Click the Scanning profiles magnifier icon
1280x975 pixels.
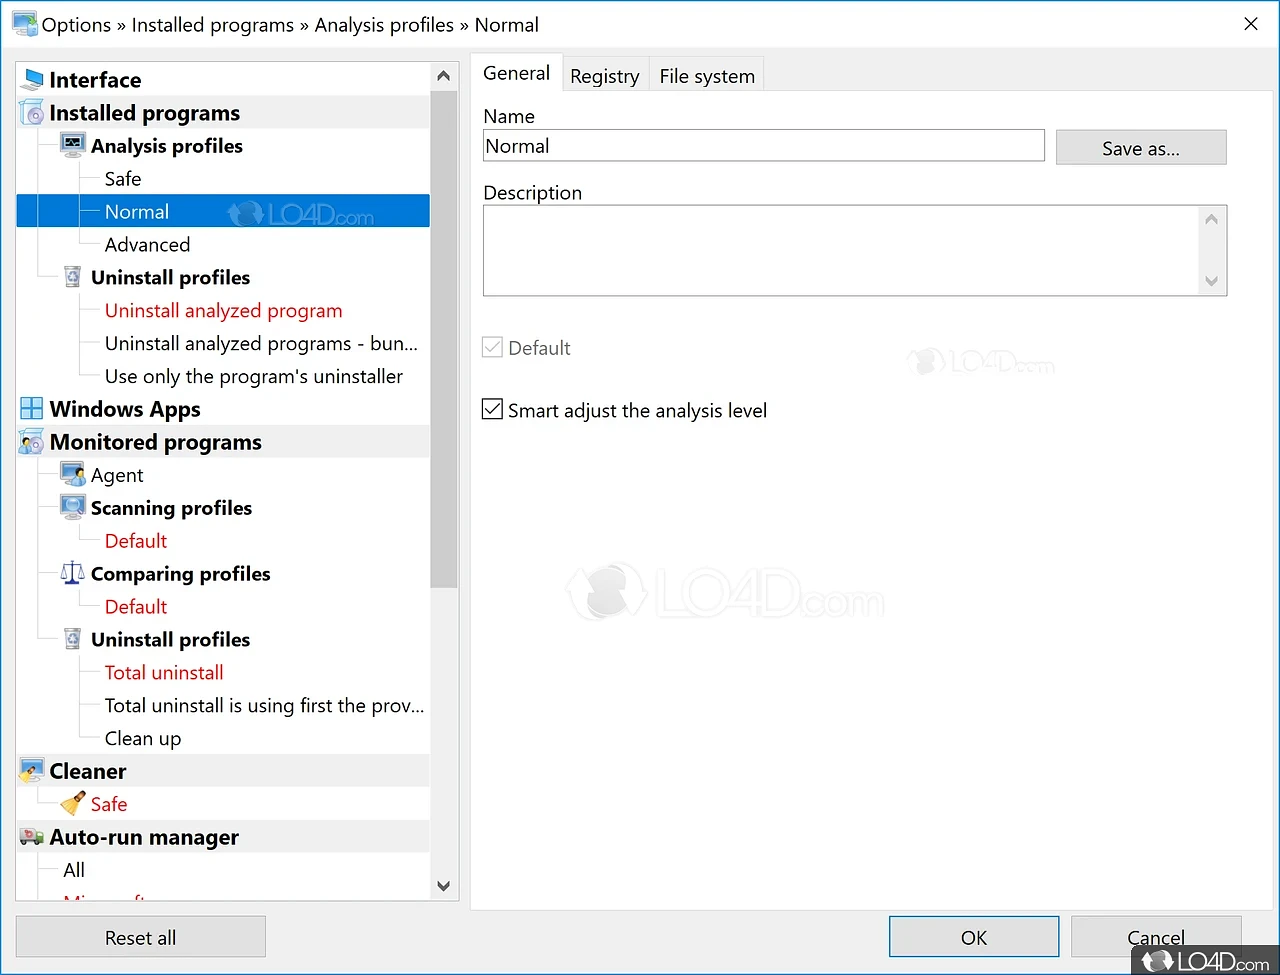pyautogui.click(x=73, y=507)
